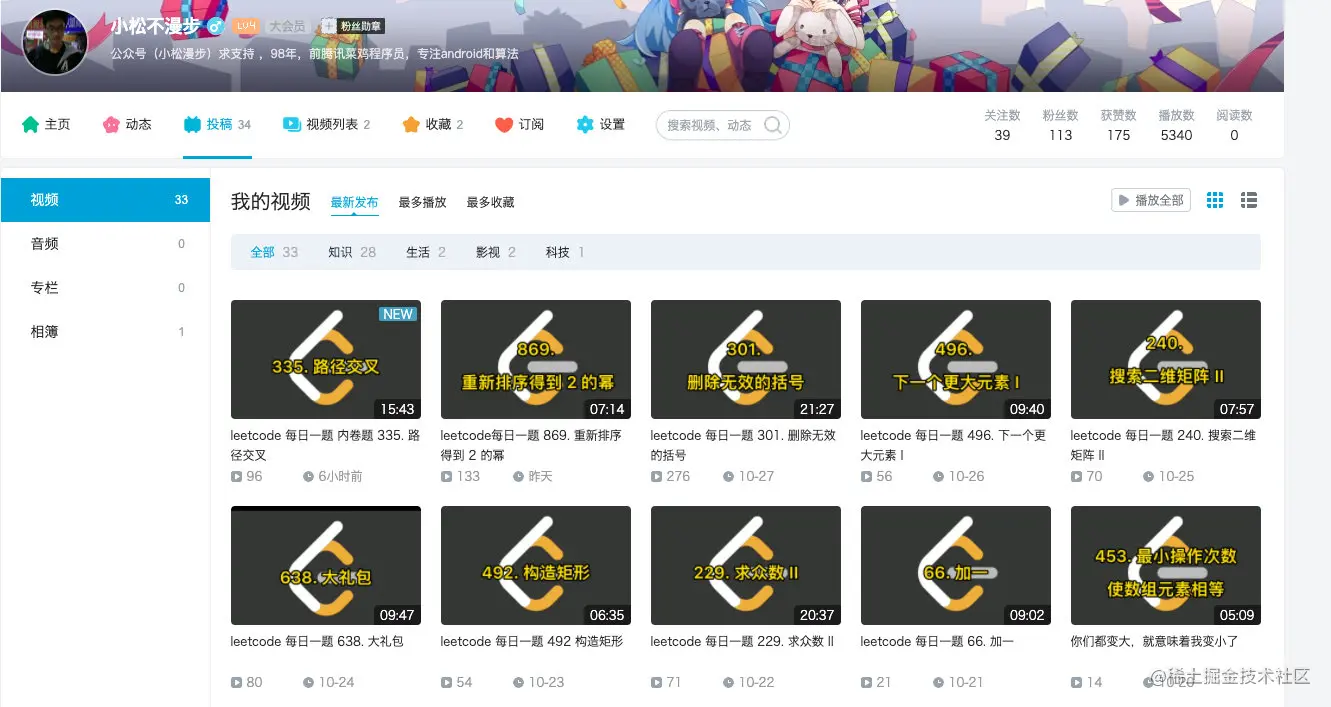Click title leetcode 每日一题 496. 下一个更大元素 I

tap(953, 445)
